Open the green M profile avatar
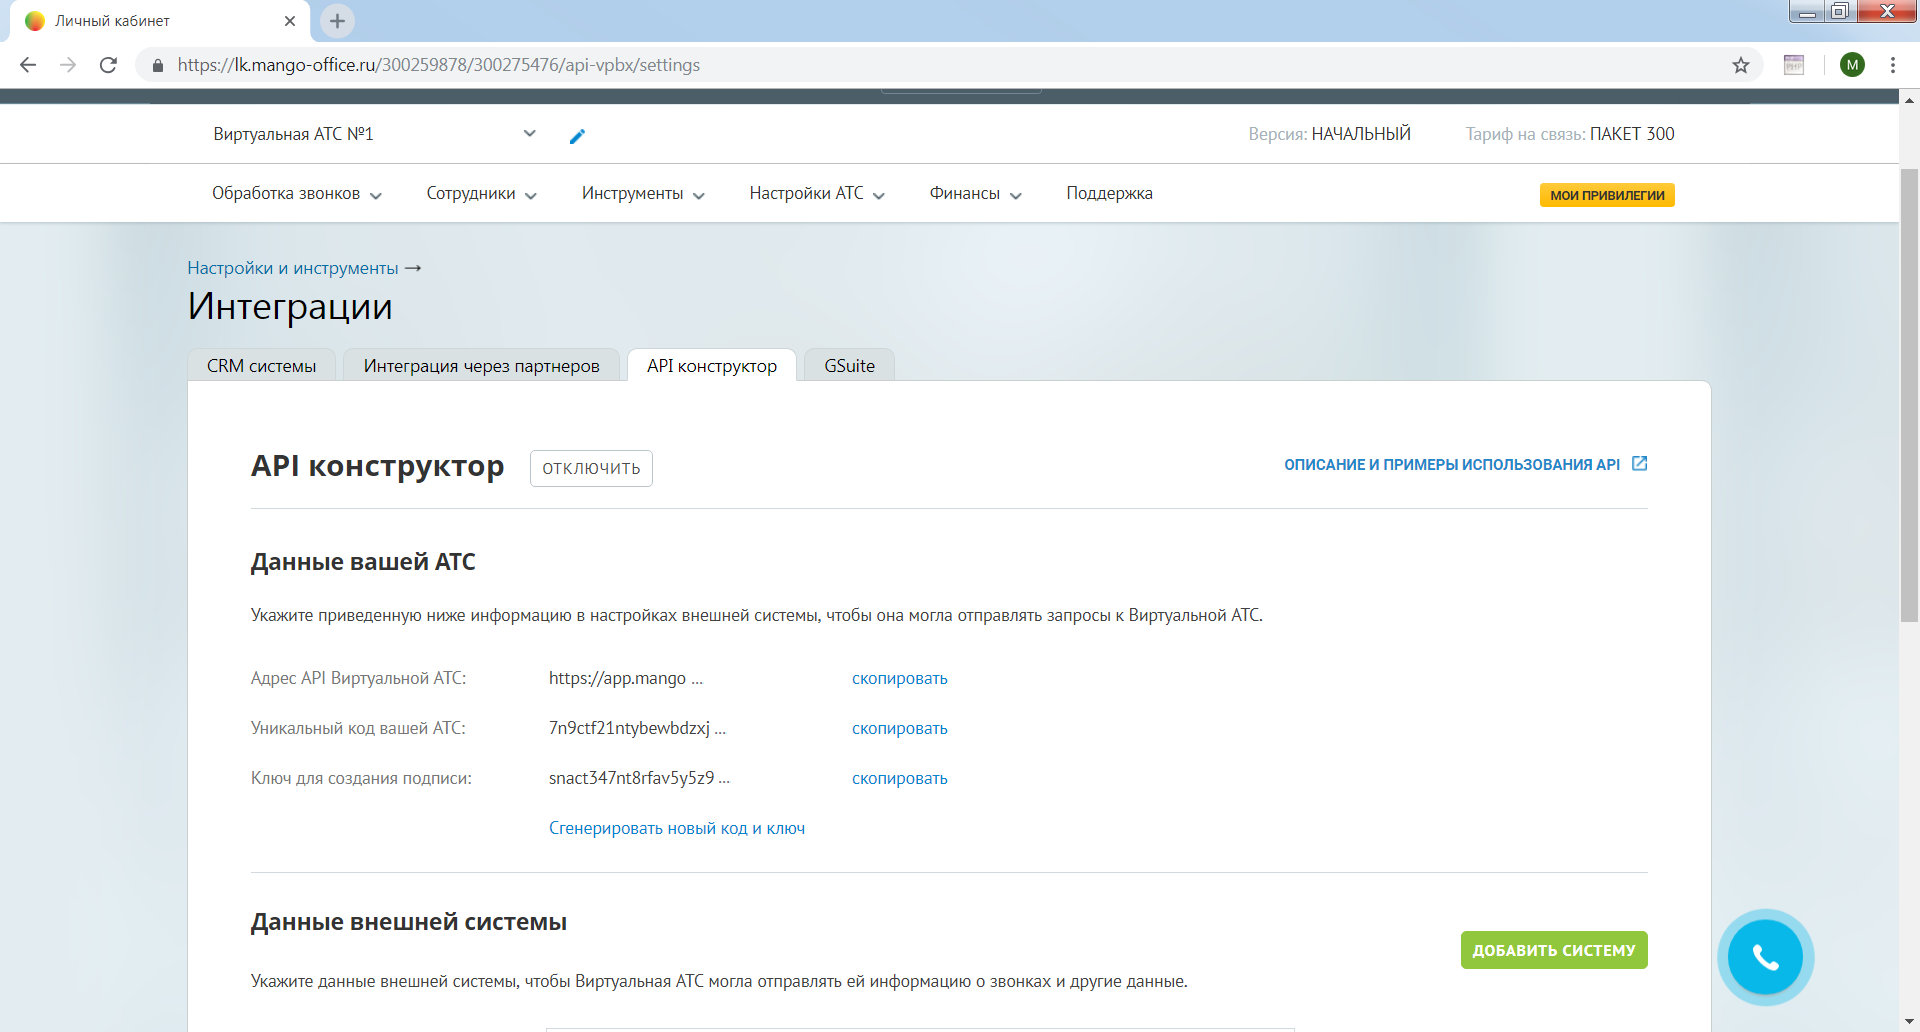 click(x=1852, y=65)
